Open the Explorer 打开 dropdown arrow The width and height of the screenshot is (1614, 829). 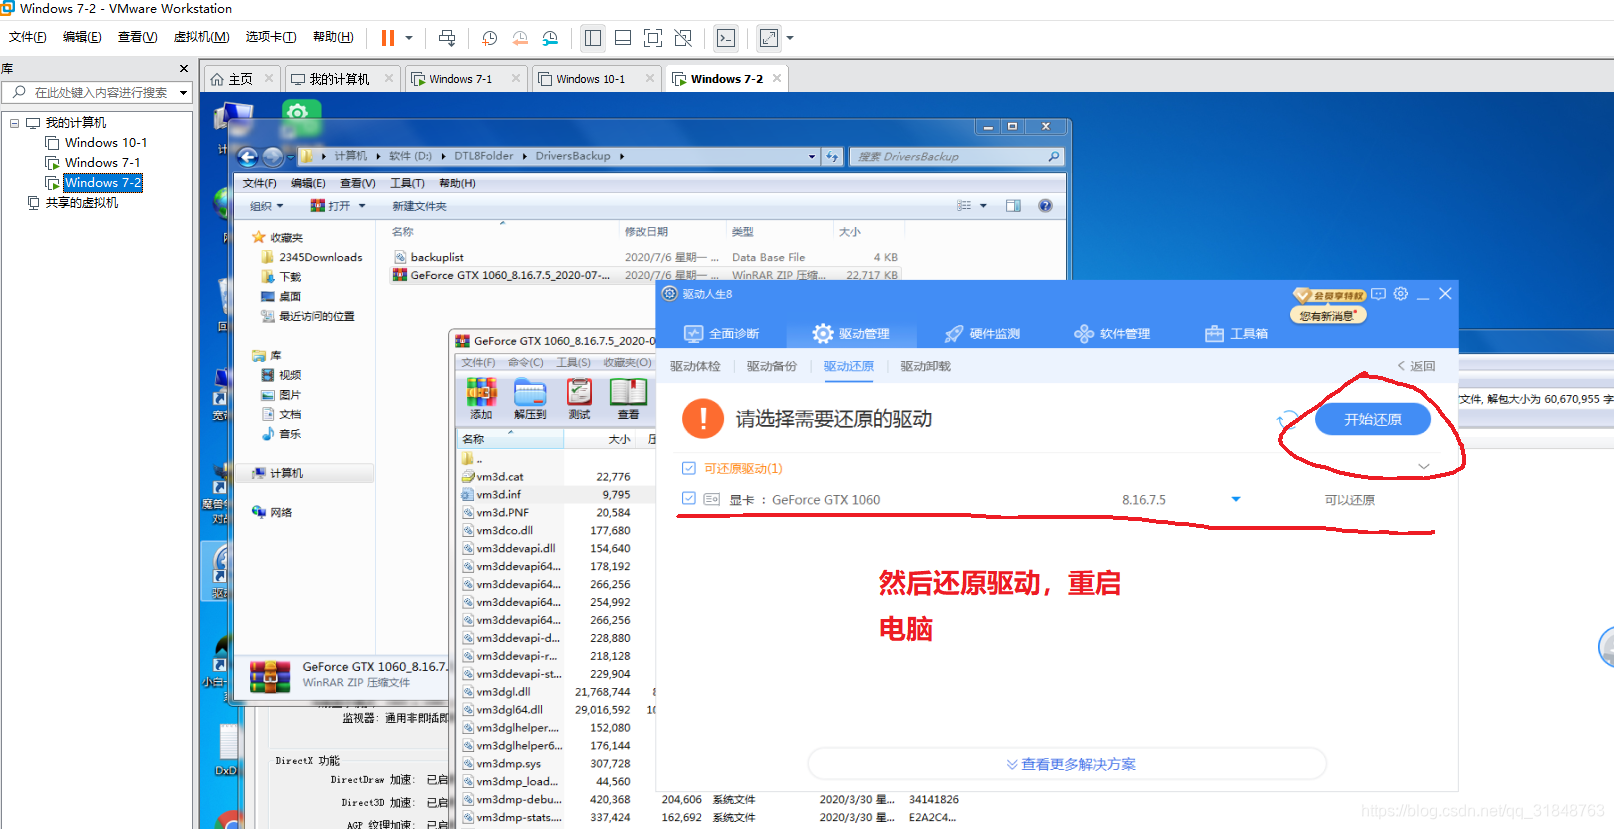click(x=362, y=206)
